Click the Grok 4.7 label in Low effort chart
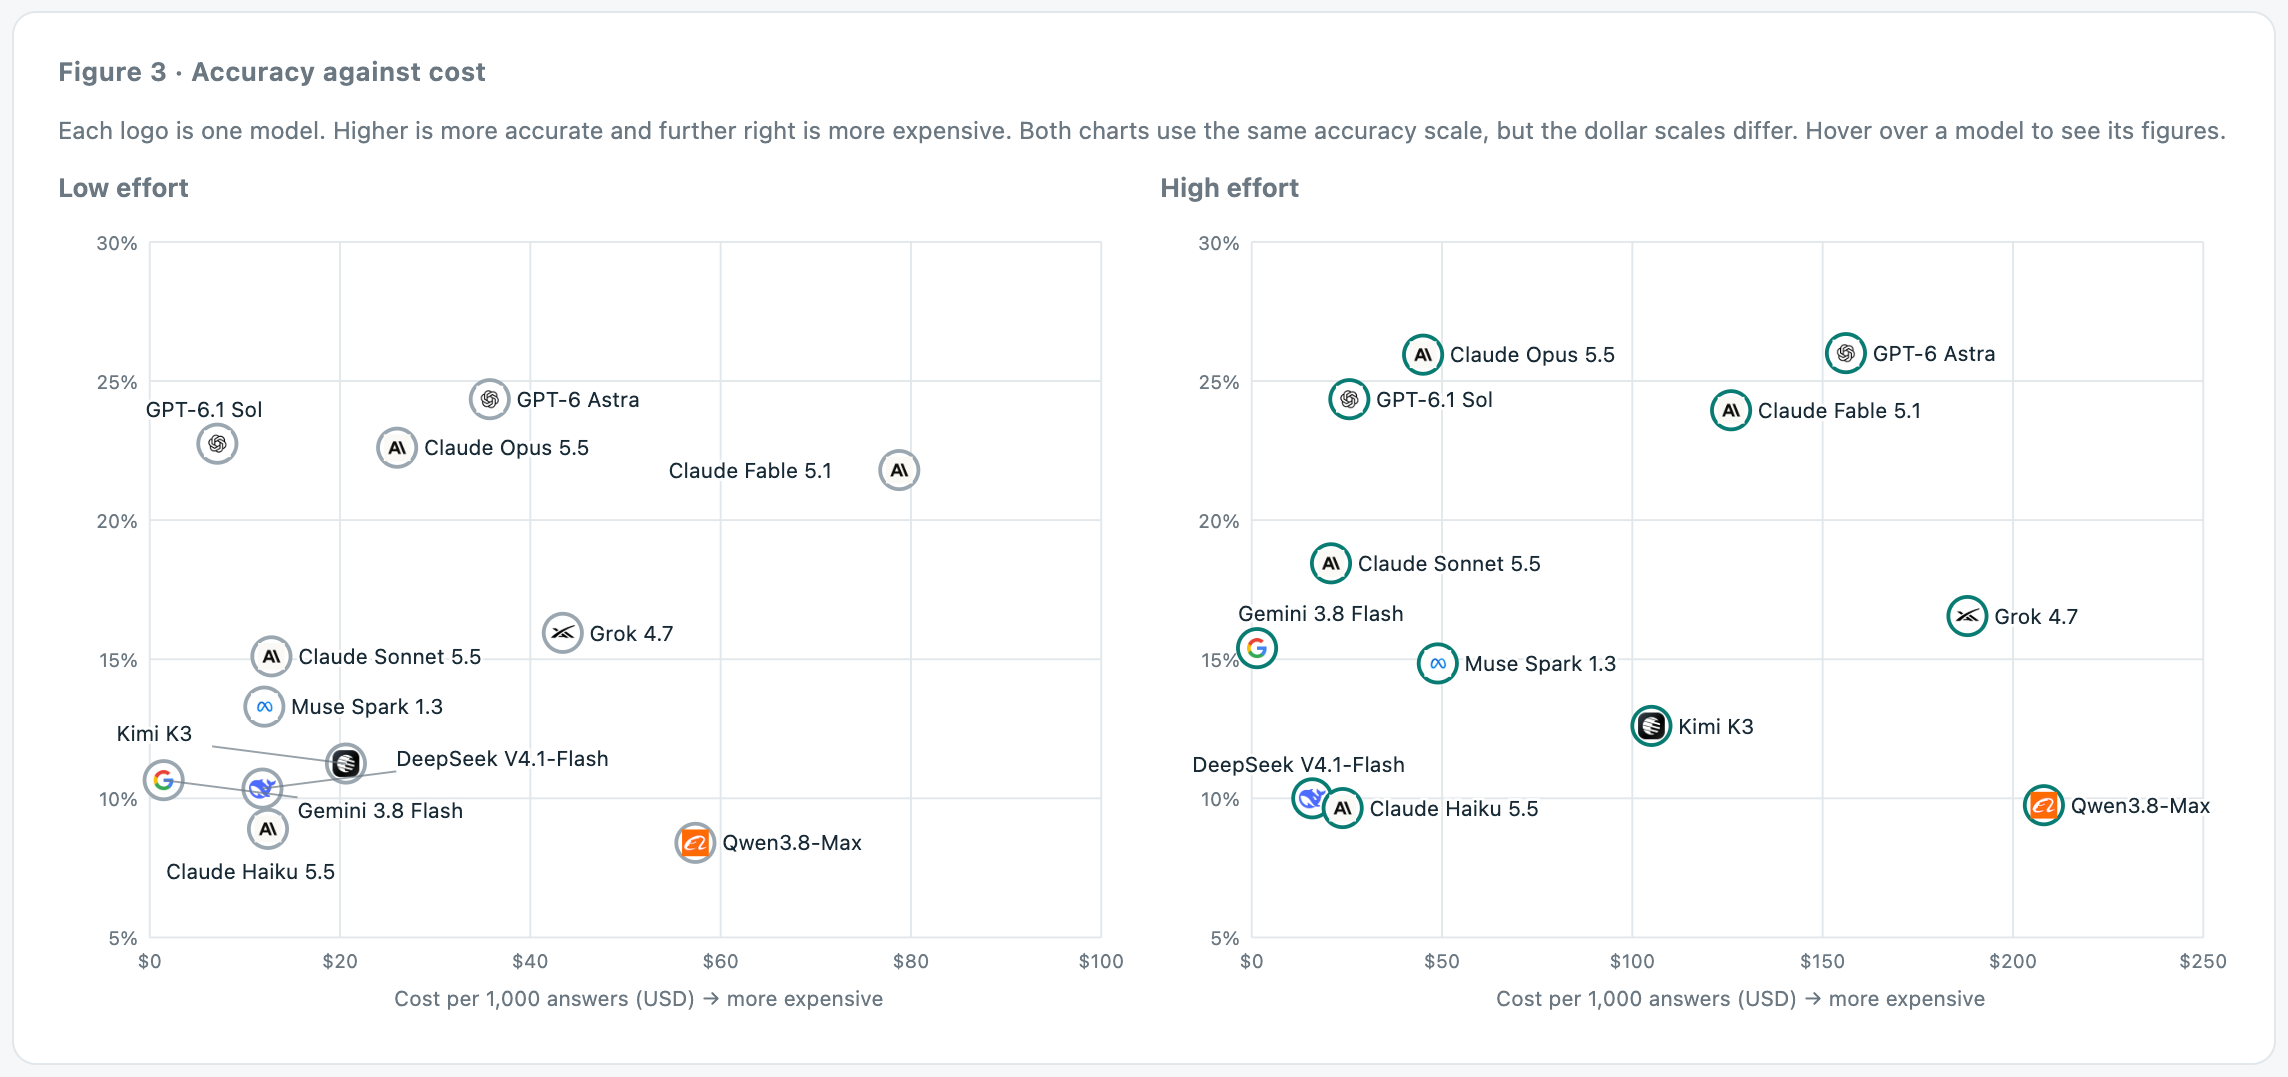 (631, 634)
